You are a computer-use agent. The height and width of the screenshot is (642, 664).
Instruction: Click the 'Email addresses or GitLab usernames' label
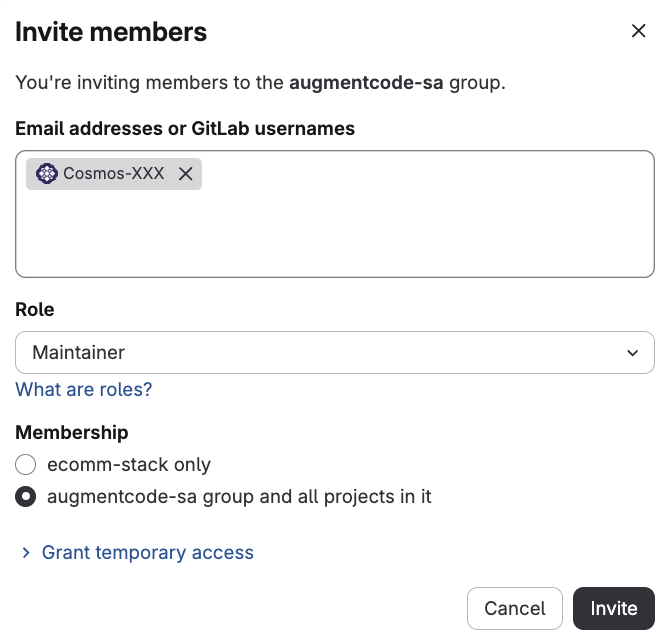click(x=185, y=128)
